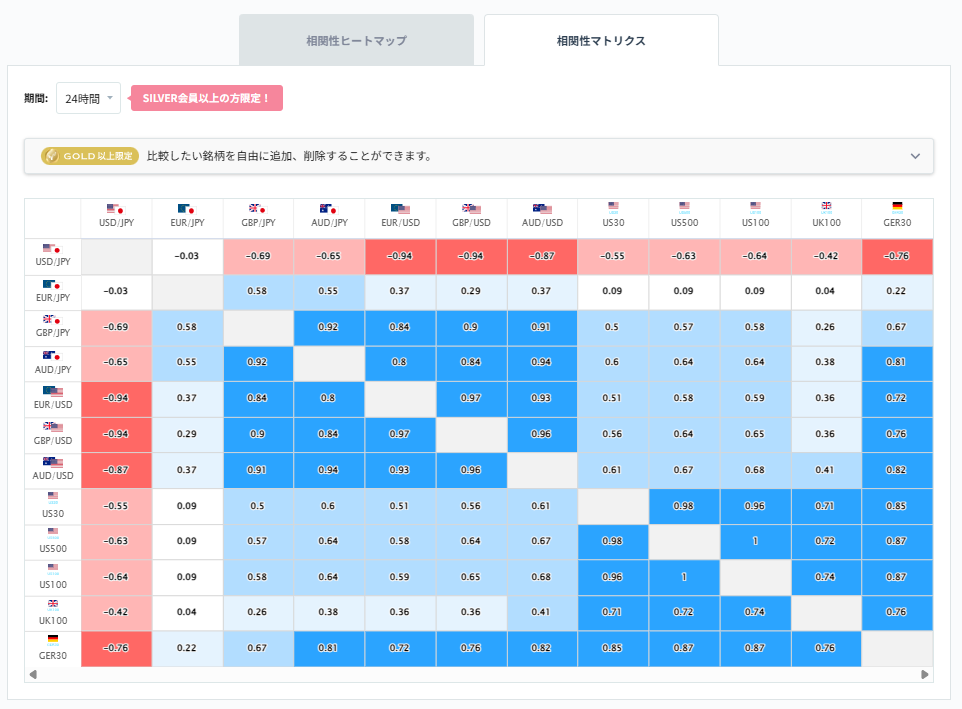
Task: Click the EUR/JPY flags icon in the row header
Action: [x=52, y=286]
